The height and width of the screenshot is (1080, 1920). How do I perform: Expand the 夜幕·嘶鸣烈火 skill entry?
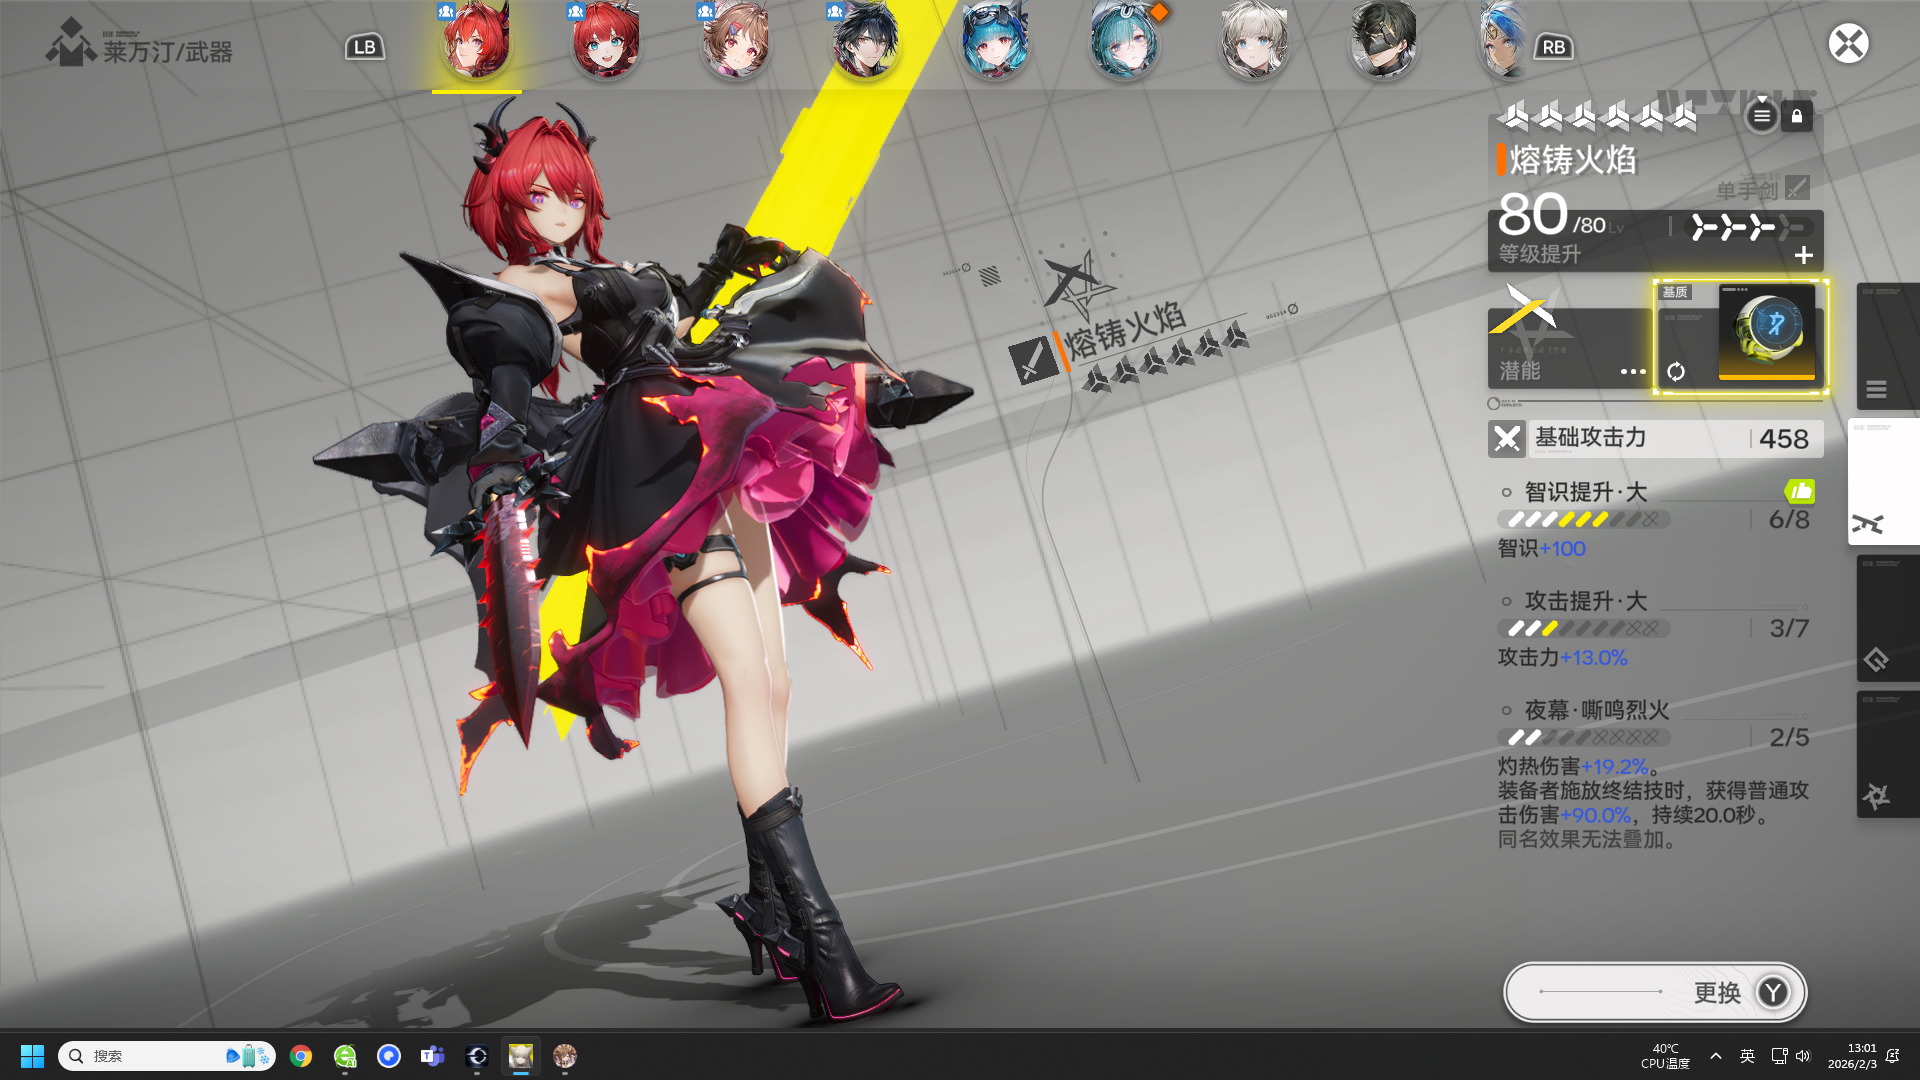point(1596,710)
